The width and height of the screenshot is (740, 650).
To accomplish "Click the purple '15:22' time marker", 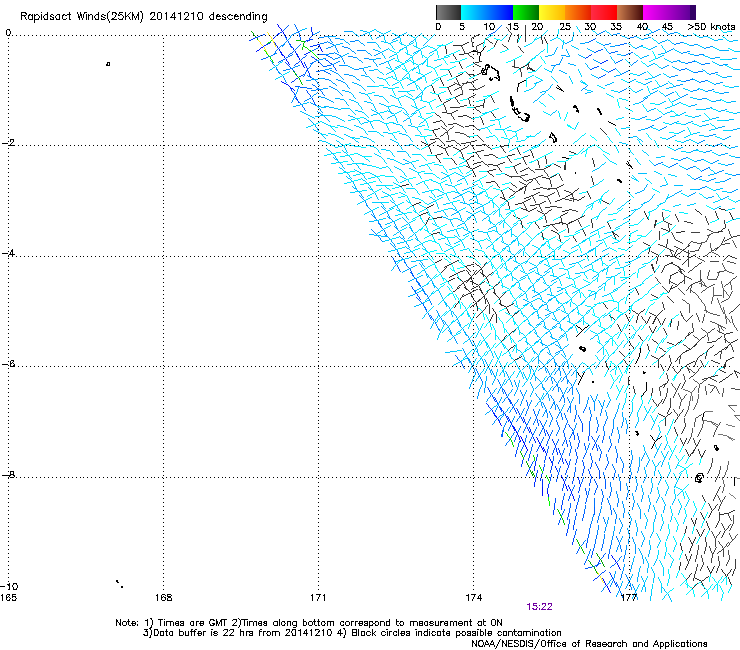I will [539, 607].
